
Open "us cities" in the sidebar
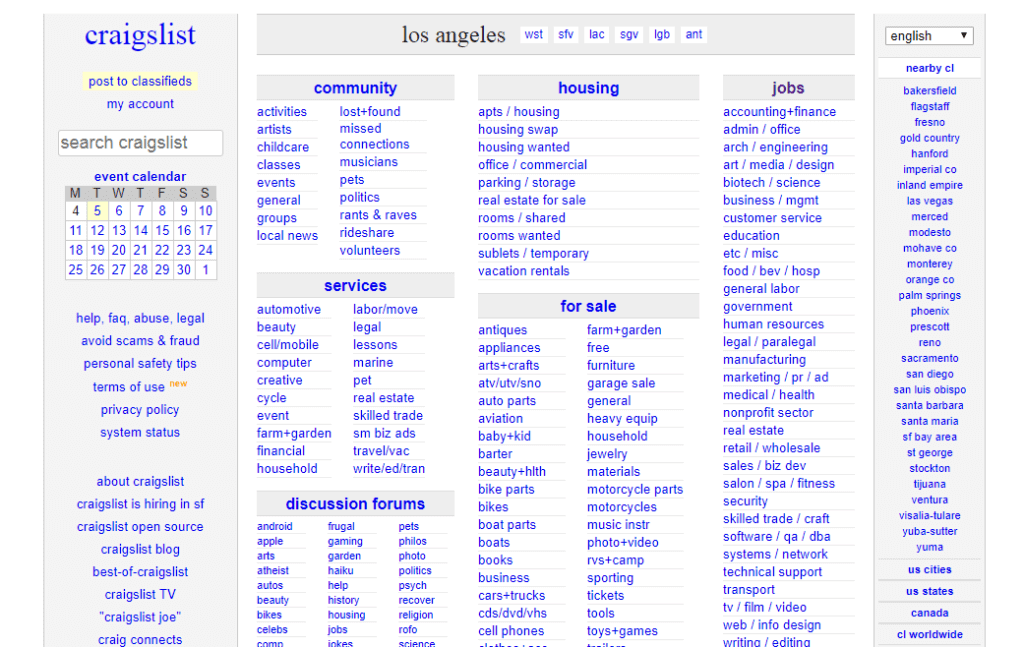(x=928, y=569)
